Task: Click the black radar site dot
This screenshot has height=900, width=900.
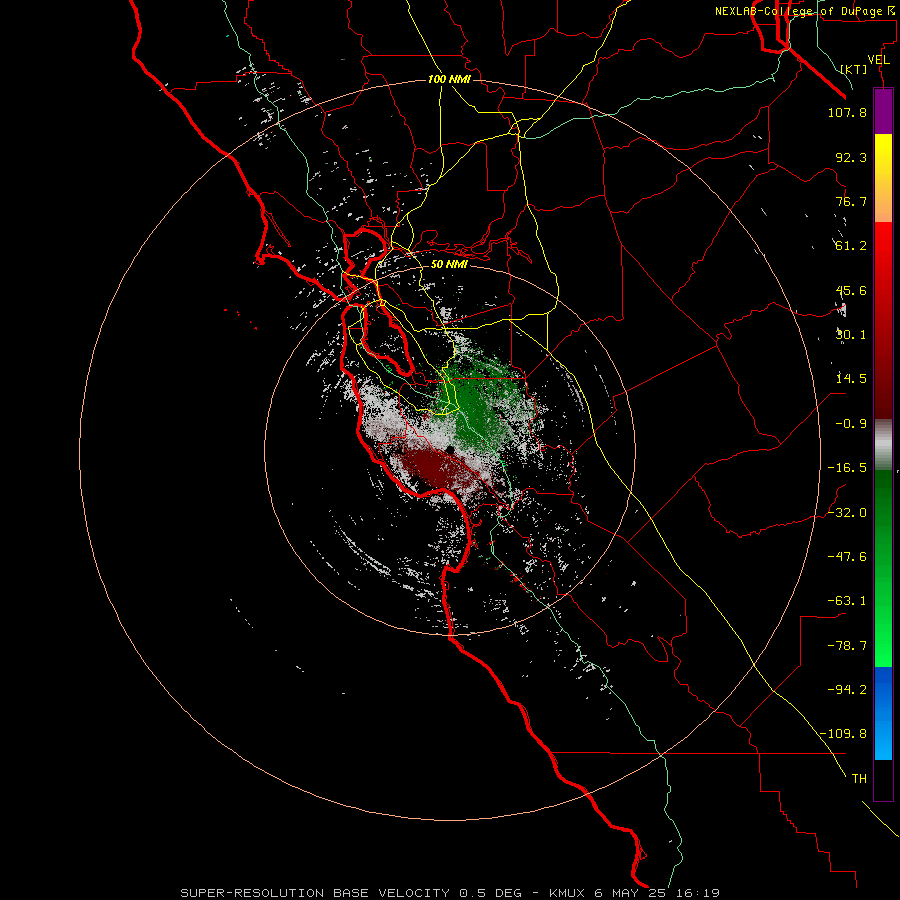Action: point(451,449)
